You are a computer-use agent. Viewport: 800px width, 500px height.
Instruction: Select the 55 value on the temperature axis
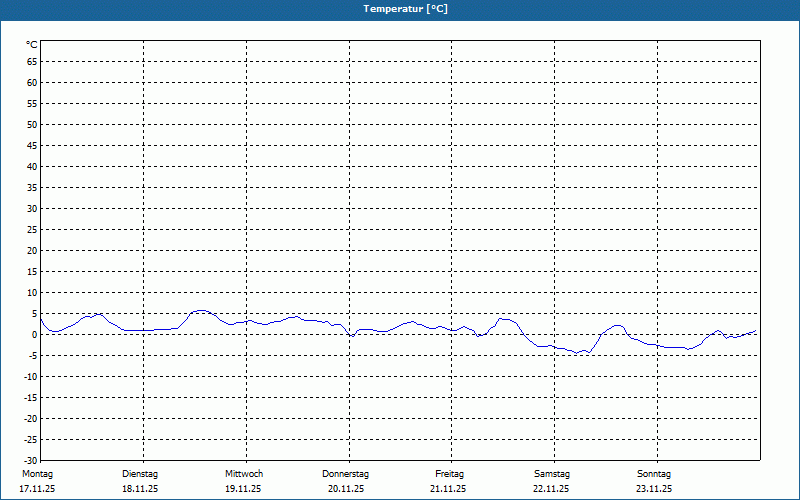[32, 104]
